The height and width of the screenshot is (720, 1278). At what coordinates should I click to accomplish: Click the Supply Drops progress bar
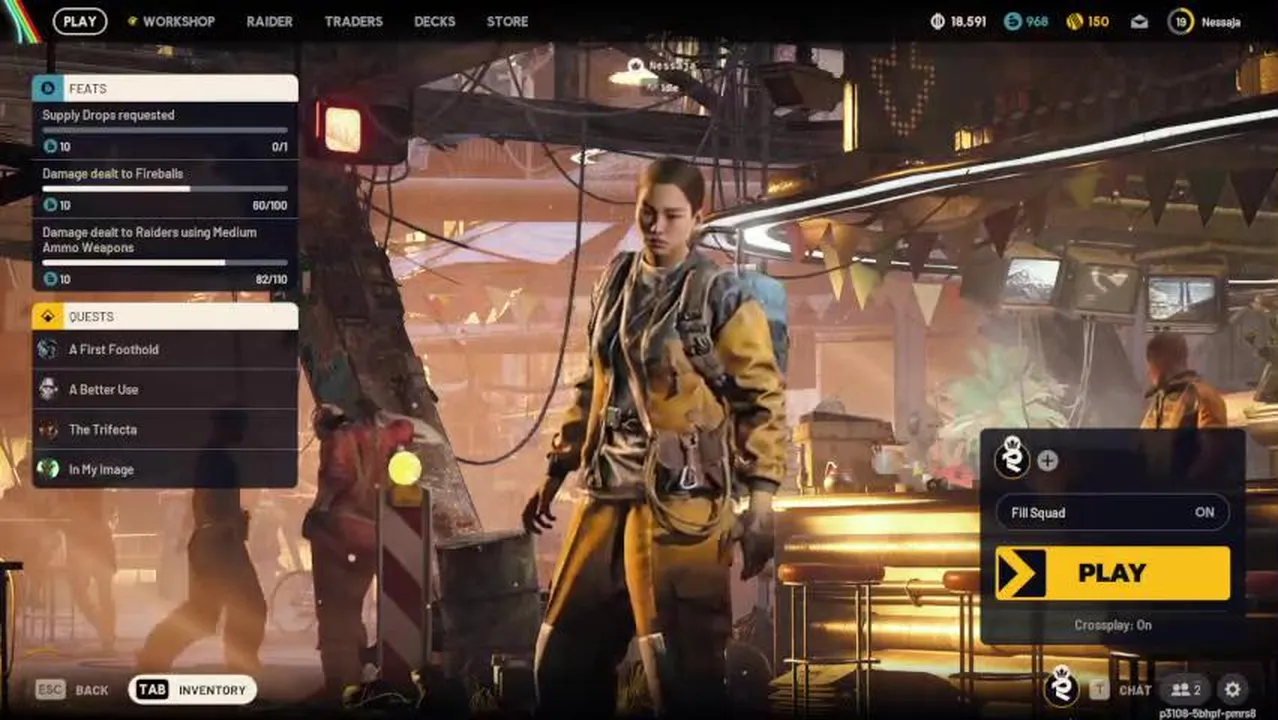click(x=165, y=130)
